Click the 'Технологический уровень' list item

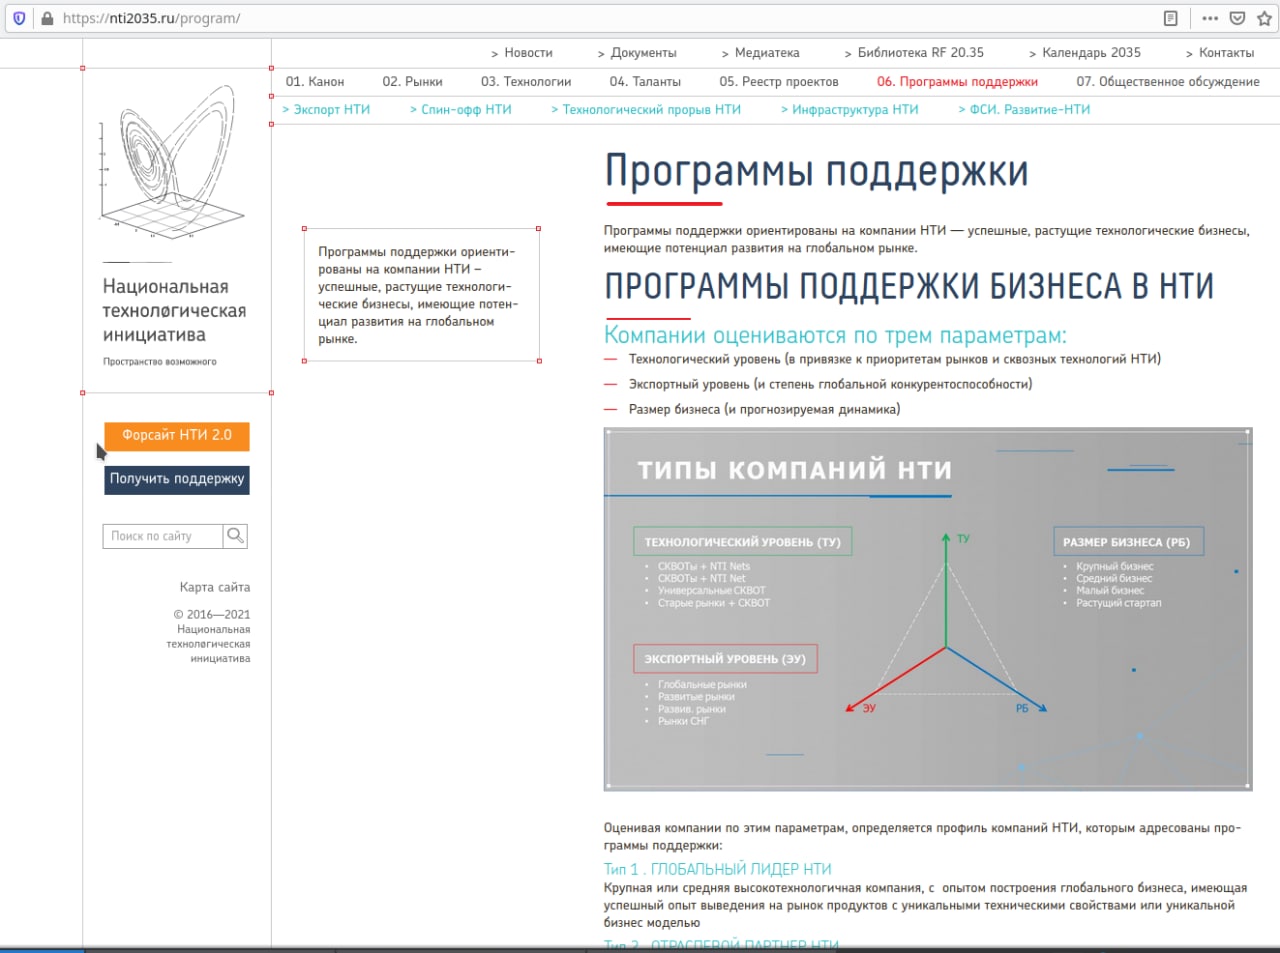point(894,359)
